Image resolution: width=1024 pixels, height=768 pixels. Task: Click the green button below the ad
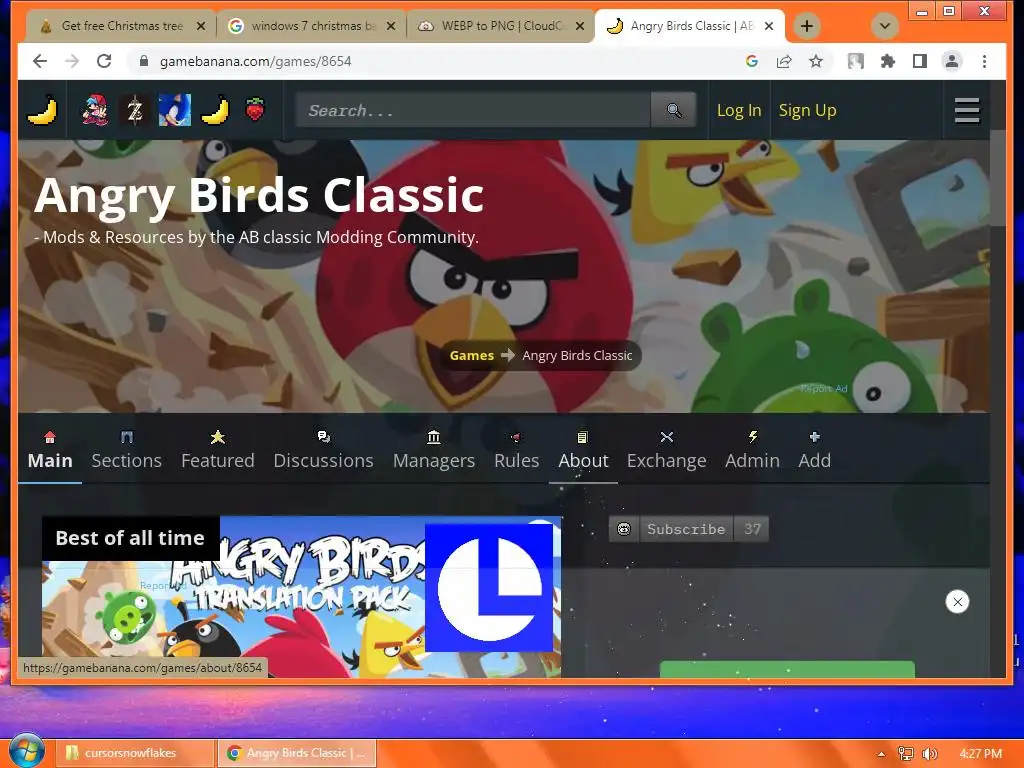[x=787, y=669]
